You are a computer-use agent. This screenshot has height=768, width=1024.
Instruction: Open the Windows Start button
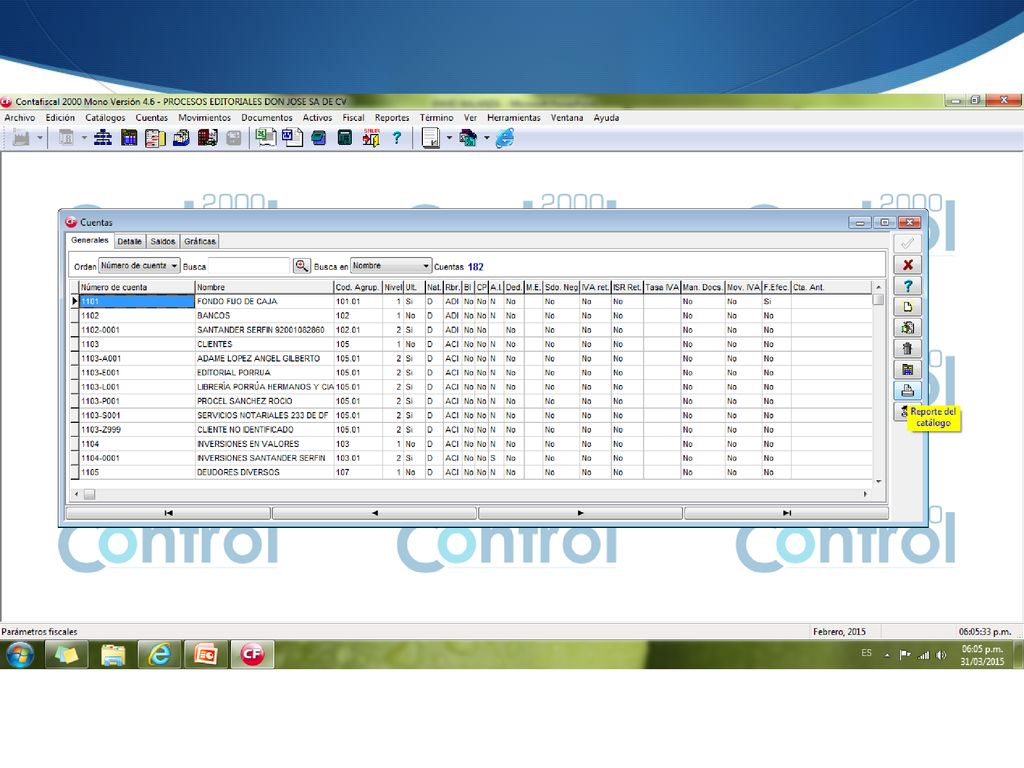[20, 654]
